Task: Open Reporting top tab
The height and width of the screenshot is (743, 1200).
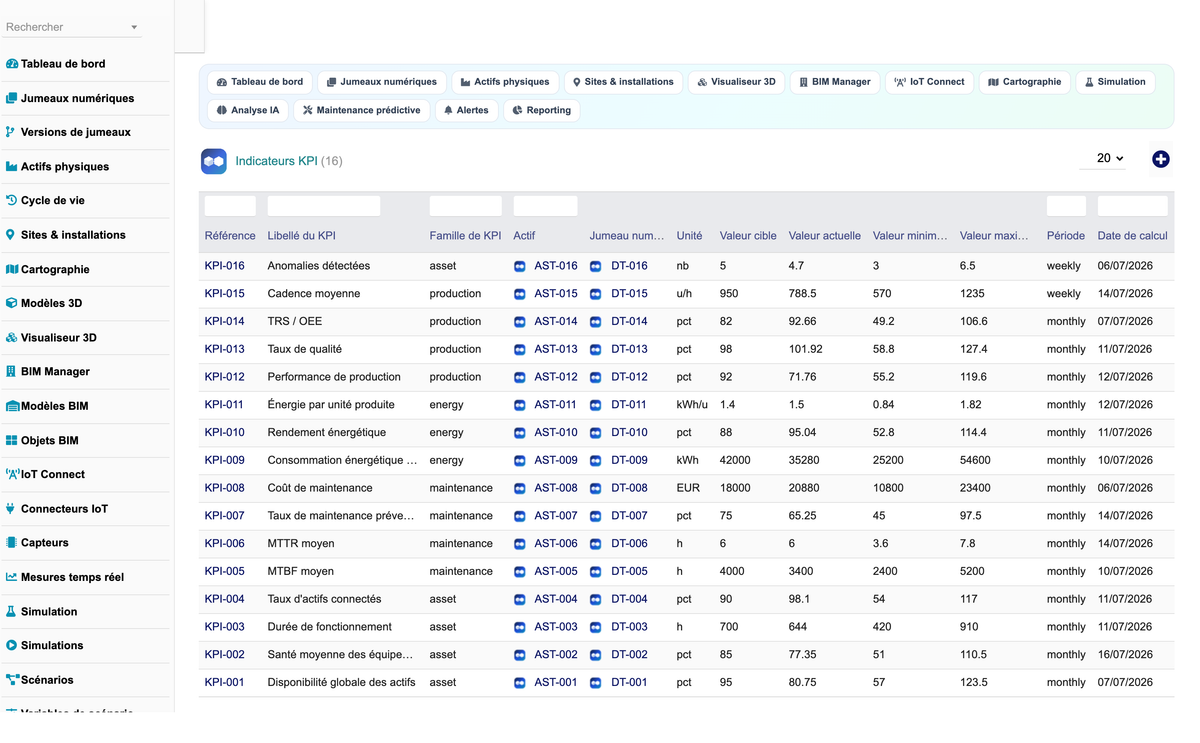Action: pyautogui.click(x=541, y=110)
